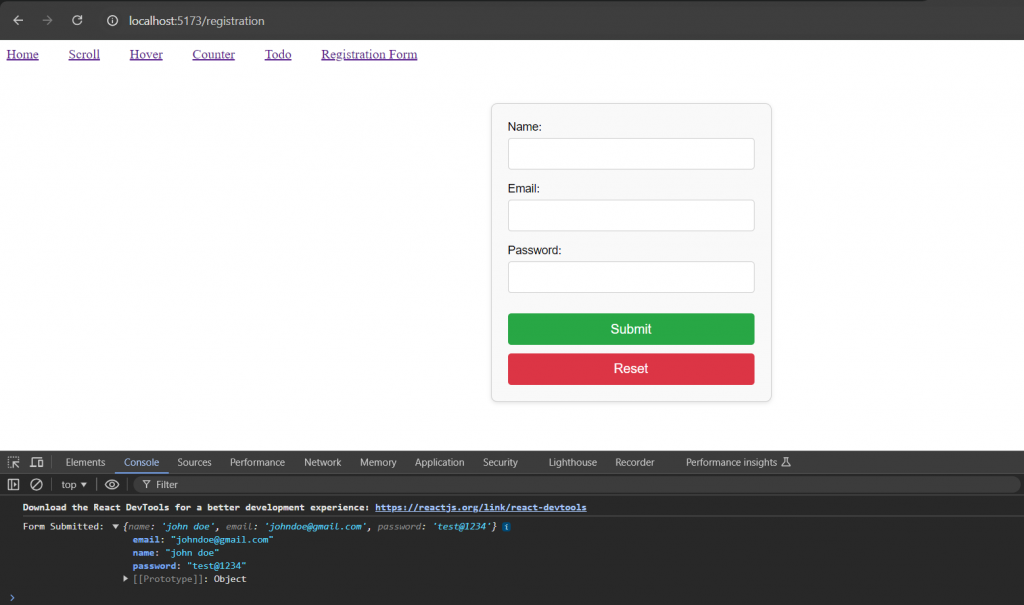Viewport: 1024px width, 605px height.
Task: Toggle the device toolbar icon
Action: 37,462
